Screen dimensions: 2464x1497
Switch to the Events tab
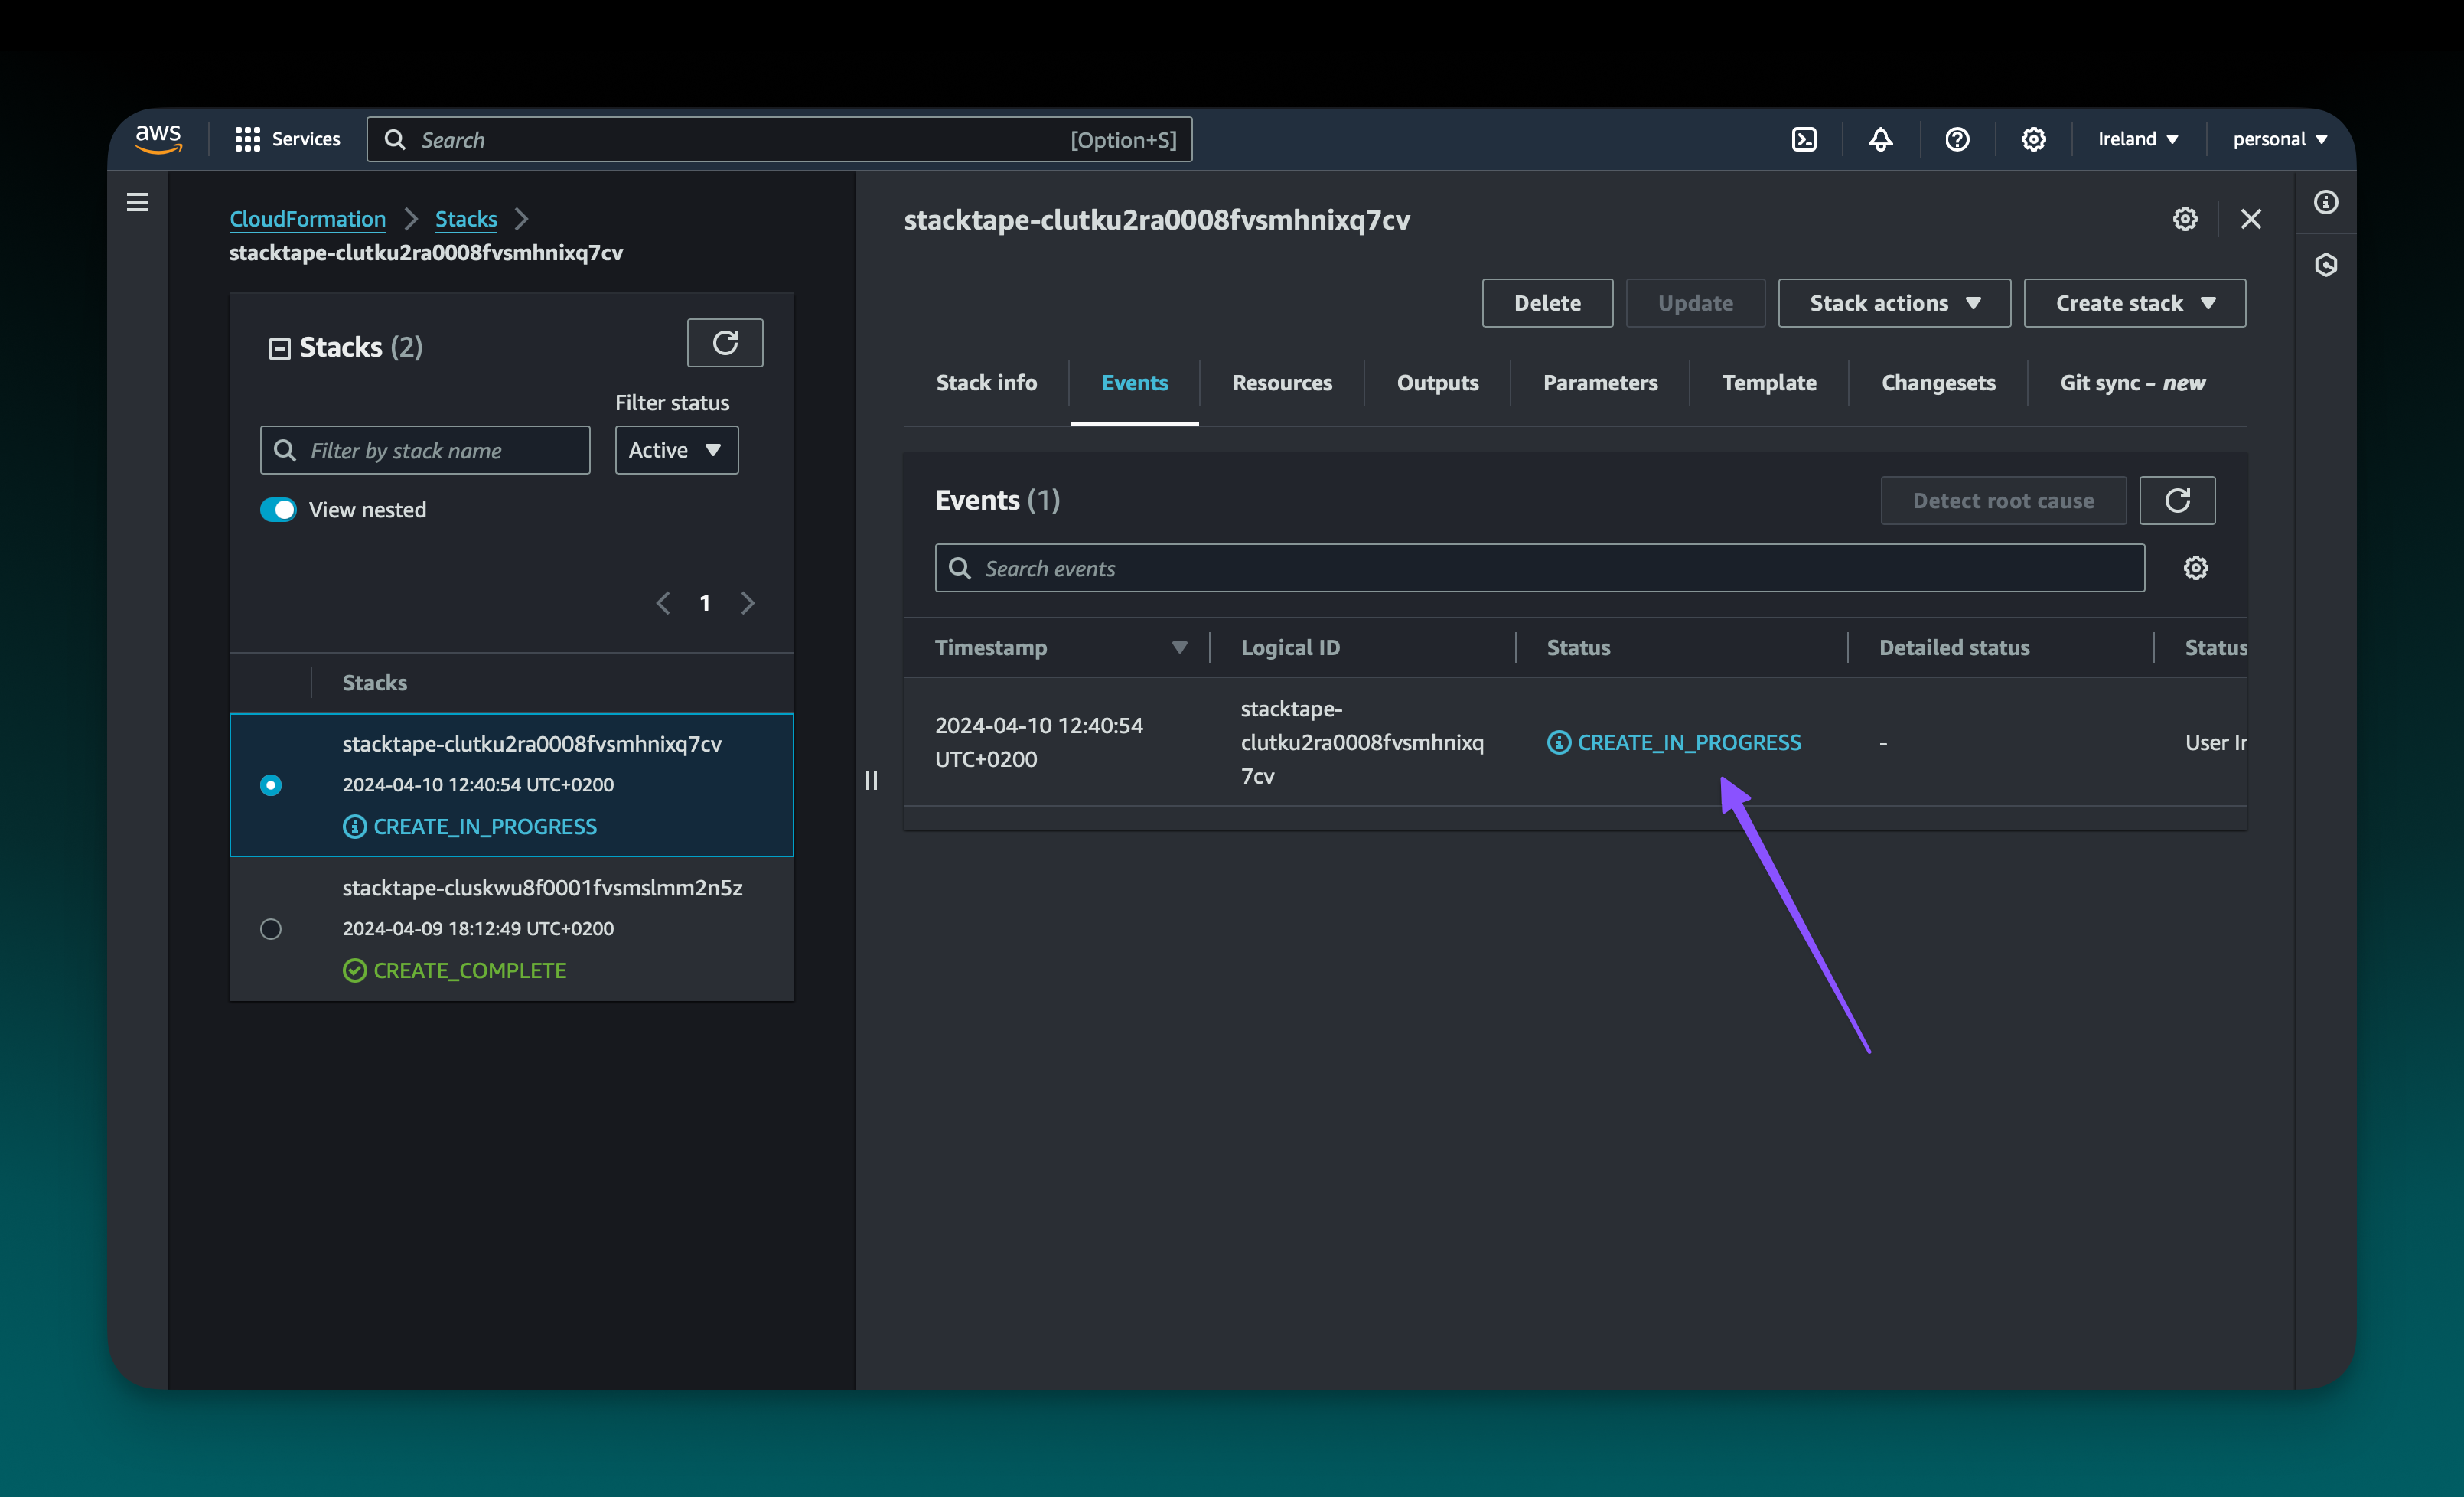[1134, 383]
